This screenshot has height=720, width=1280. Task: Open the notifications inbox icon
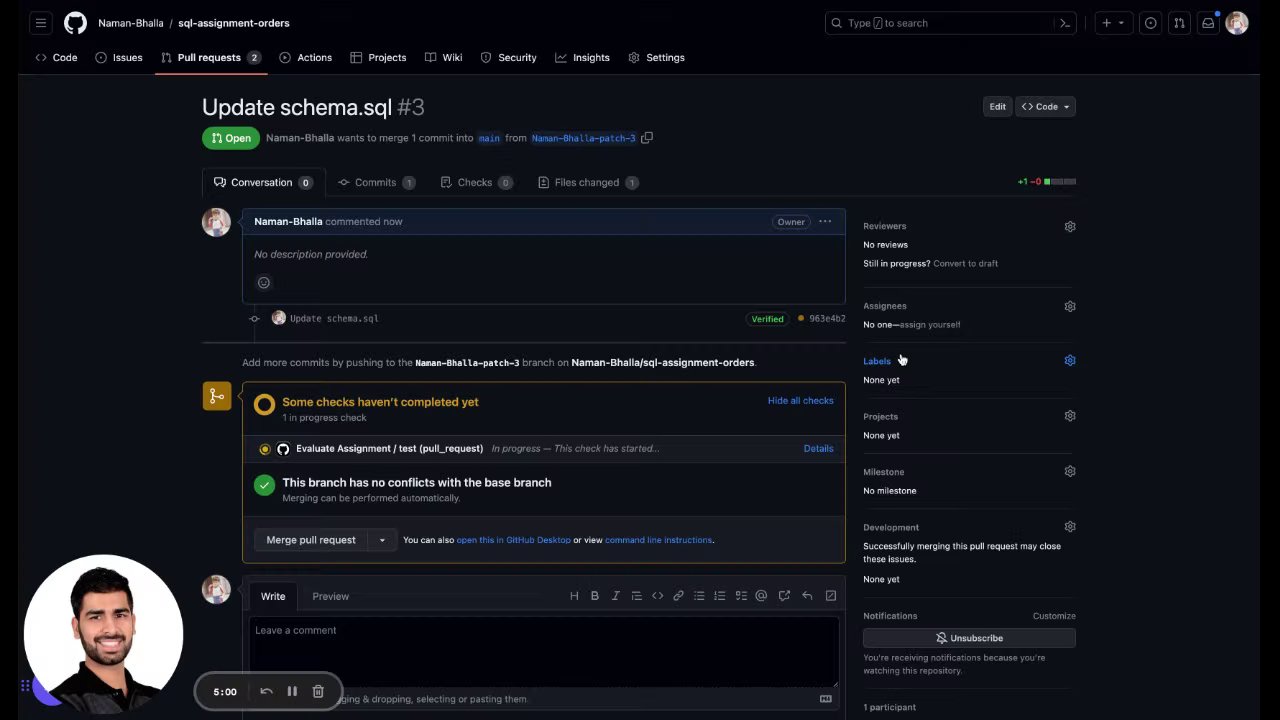pyautogui.click(x=1208, y=23)
